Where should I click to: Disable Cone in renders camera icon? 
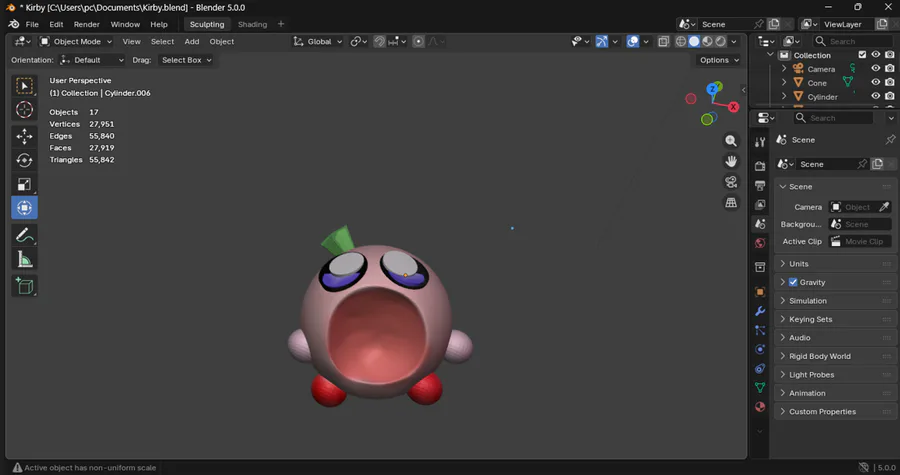click(889, 83)
